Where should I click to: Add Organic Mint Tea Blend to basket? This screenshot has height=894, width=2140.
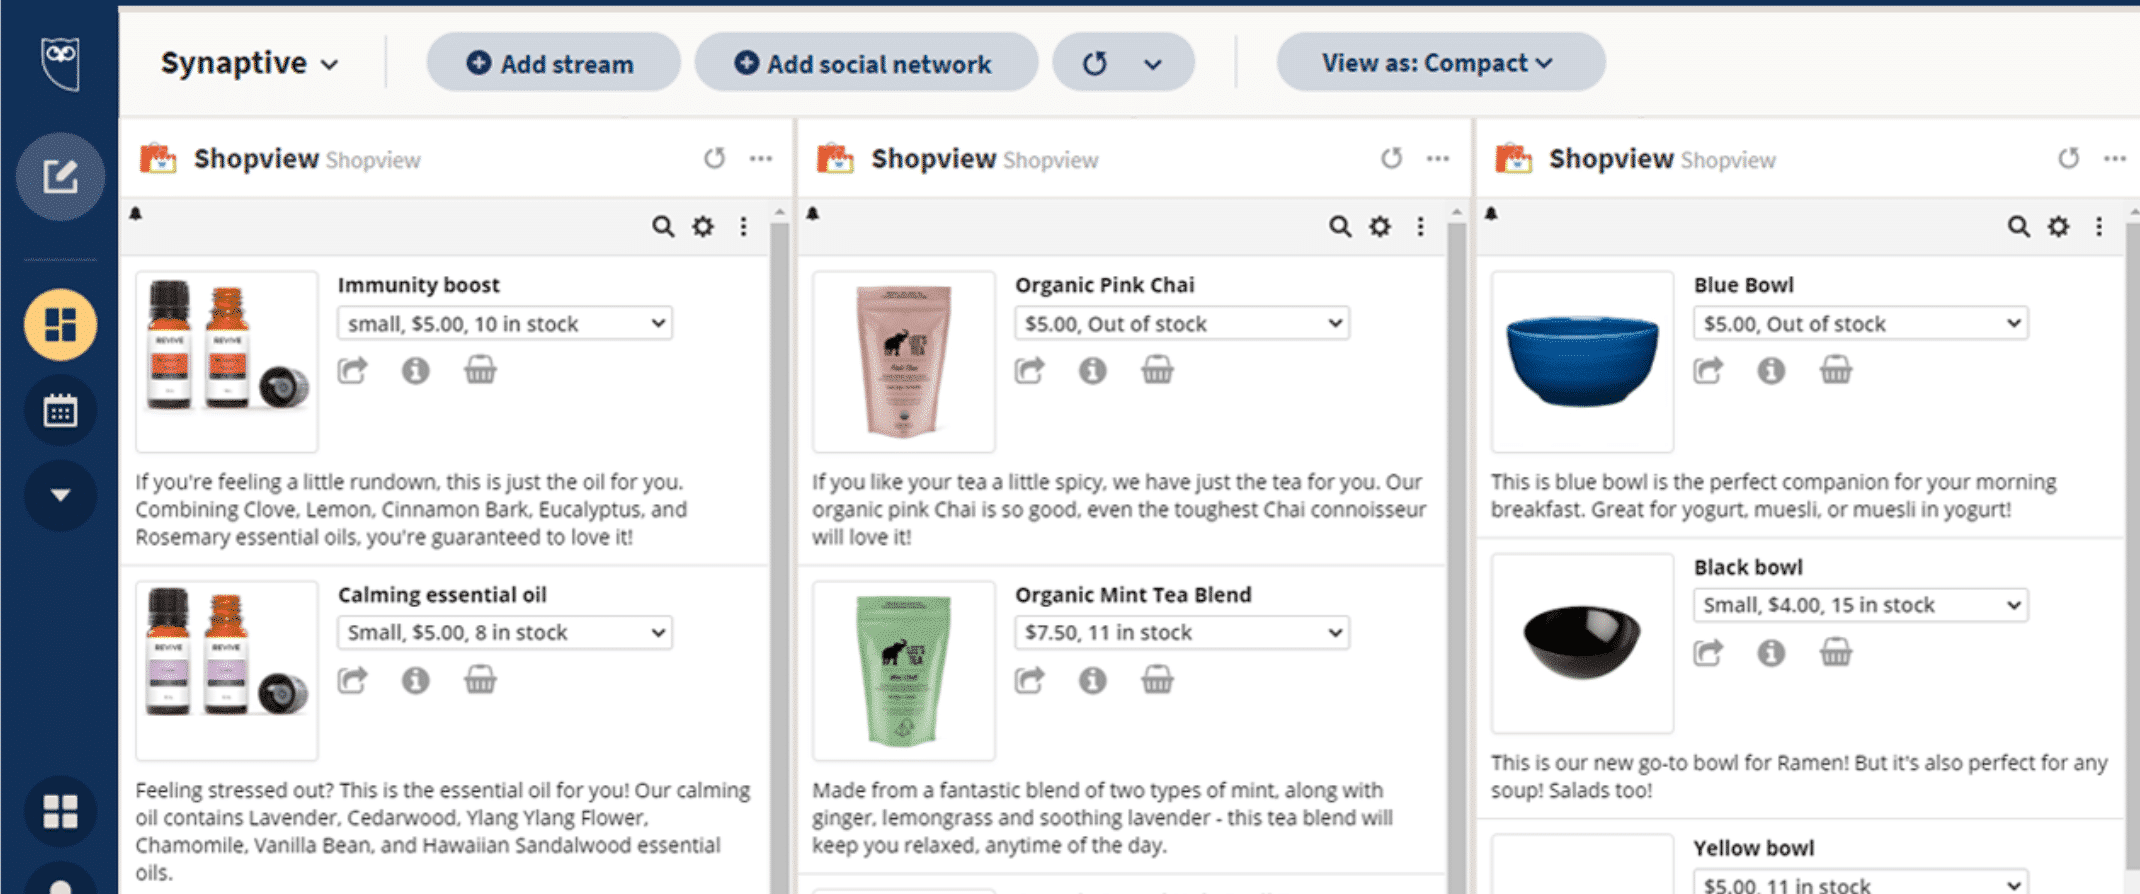1157,680
